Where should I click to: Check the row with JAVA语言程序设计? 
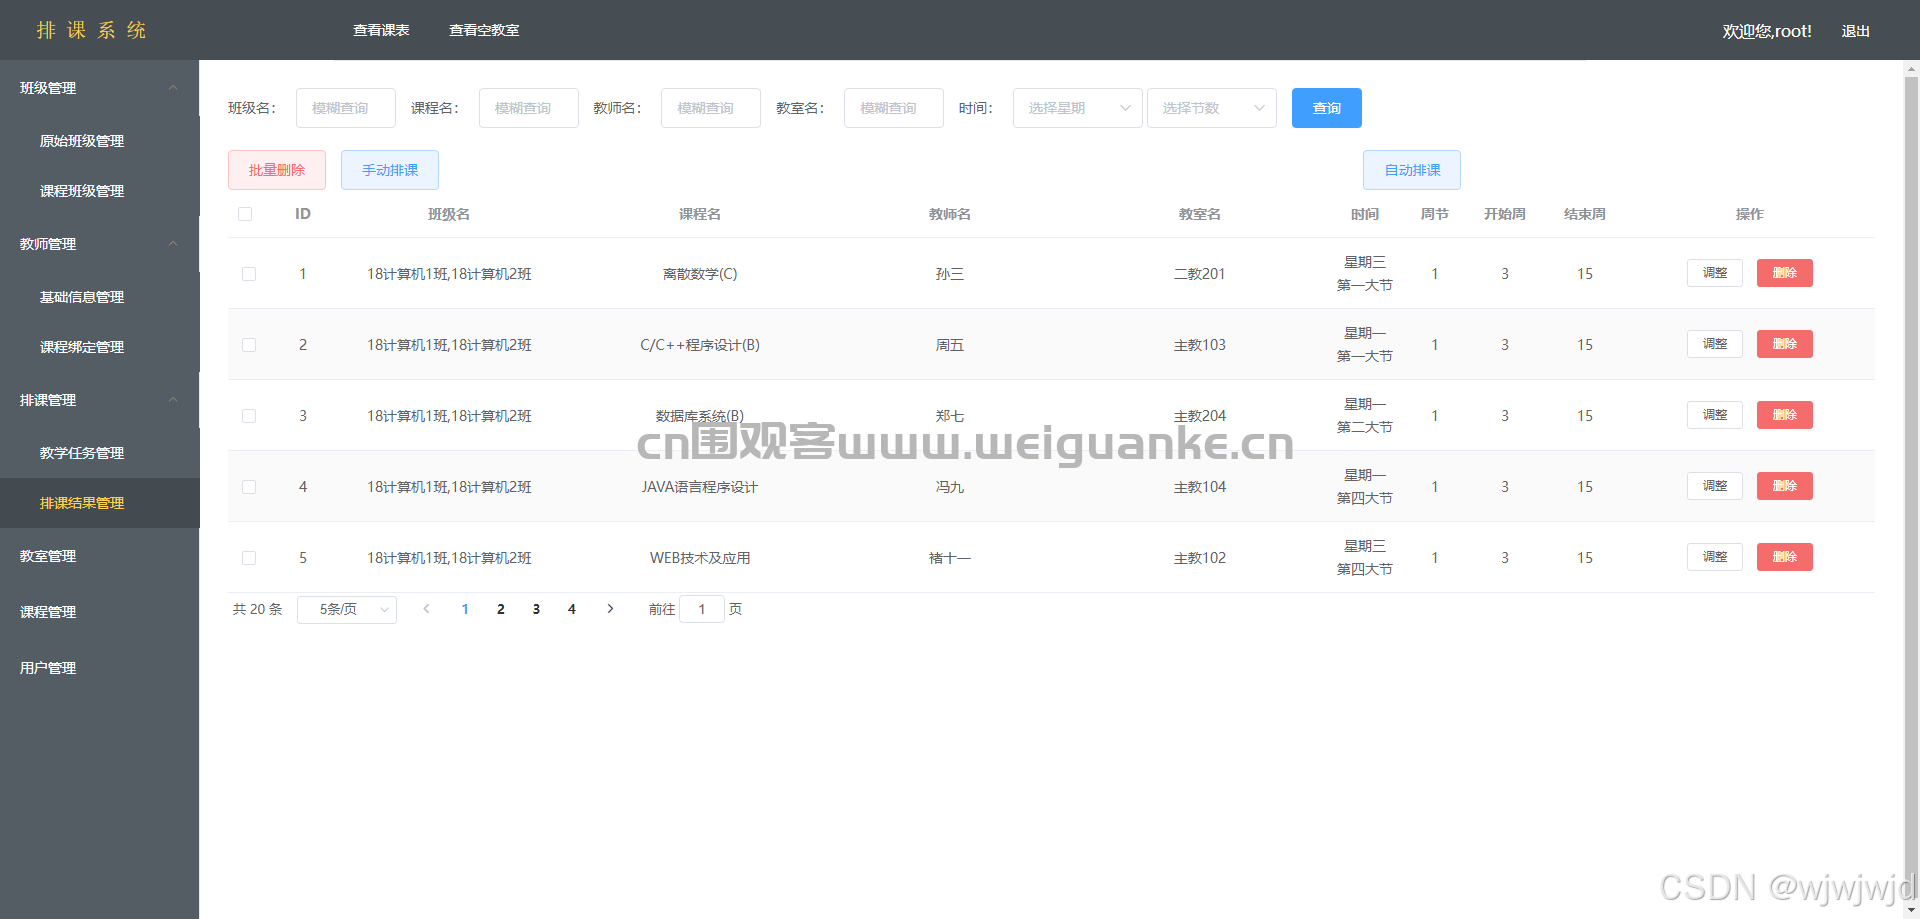coord(249,487)
